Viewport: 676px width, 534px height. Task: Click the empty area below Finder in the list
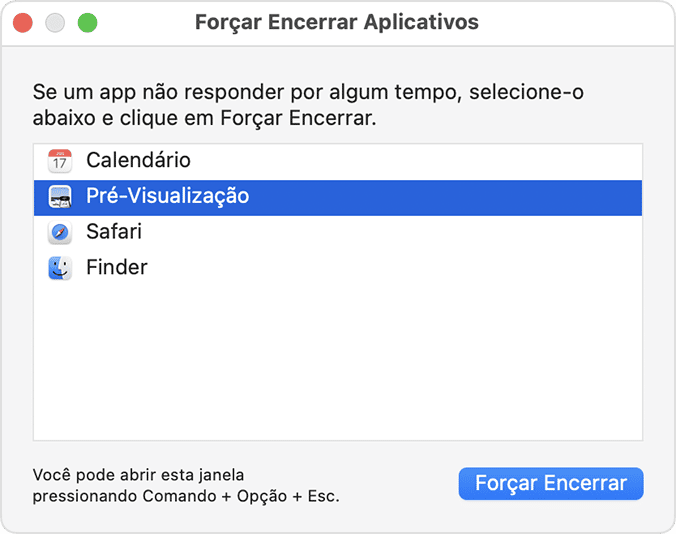click(337, 360)
